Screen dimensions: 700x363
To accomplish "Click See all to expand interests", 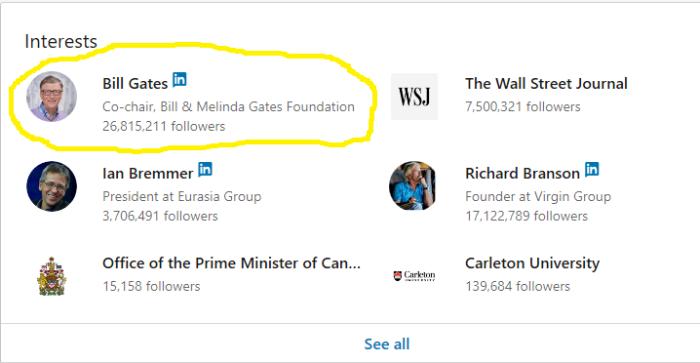I will click(387, 344).
